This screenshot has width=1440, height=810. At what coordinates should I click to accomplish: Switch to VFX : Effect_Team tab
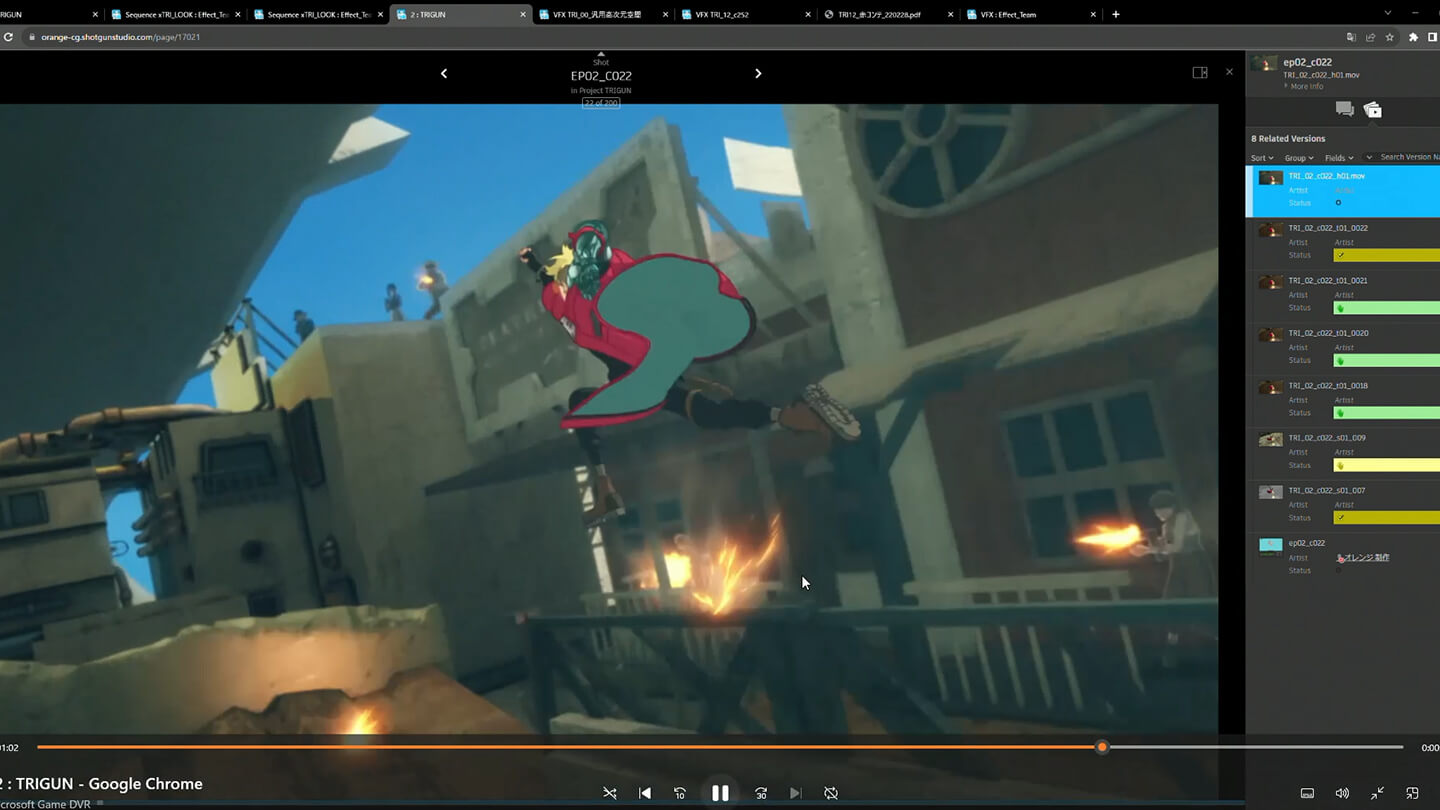[1030, 14]
